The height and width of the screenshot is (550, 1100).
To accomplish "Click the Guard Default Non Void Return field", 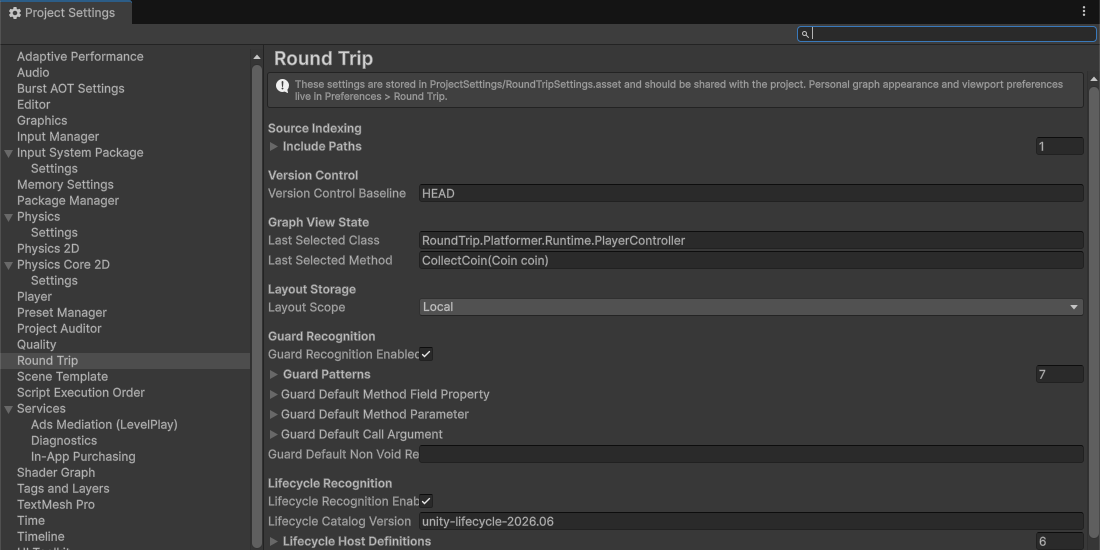I will 751,455.
